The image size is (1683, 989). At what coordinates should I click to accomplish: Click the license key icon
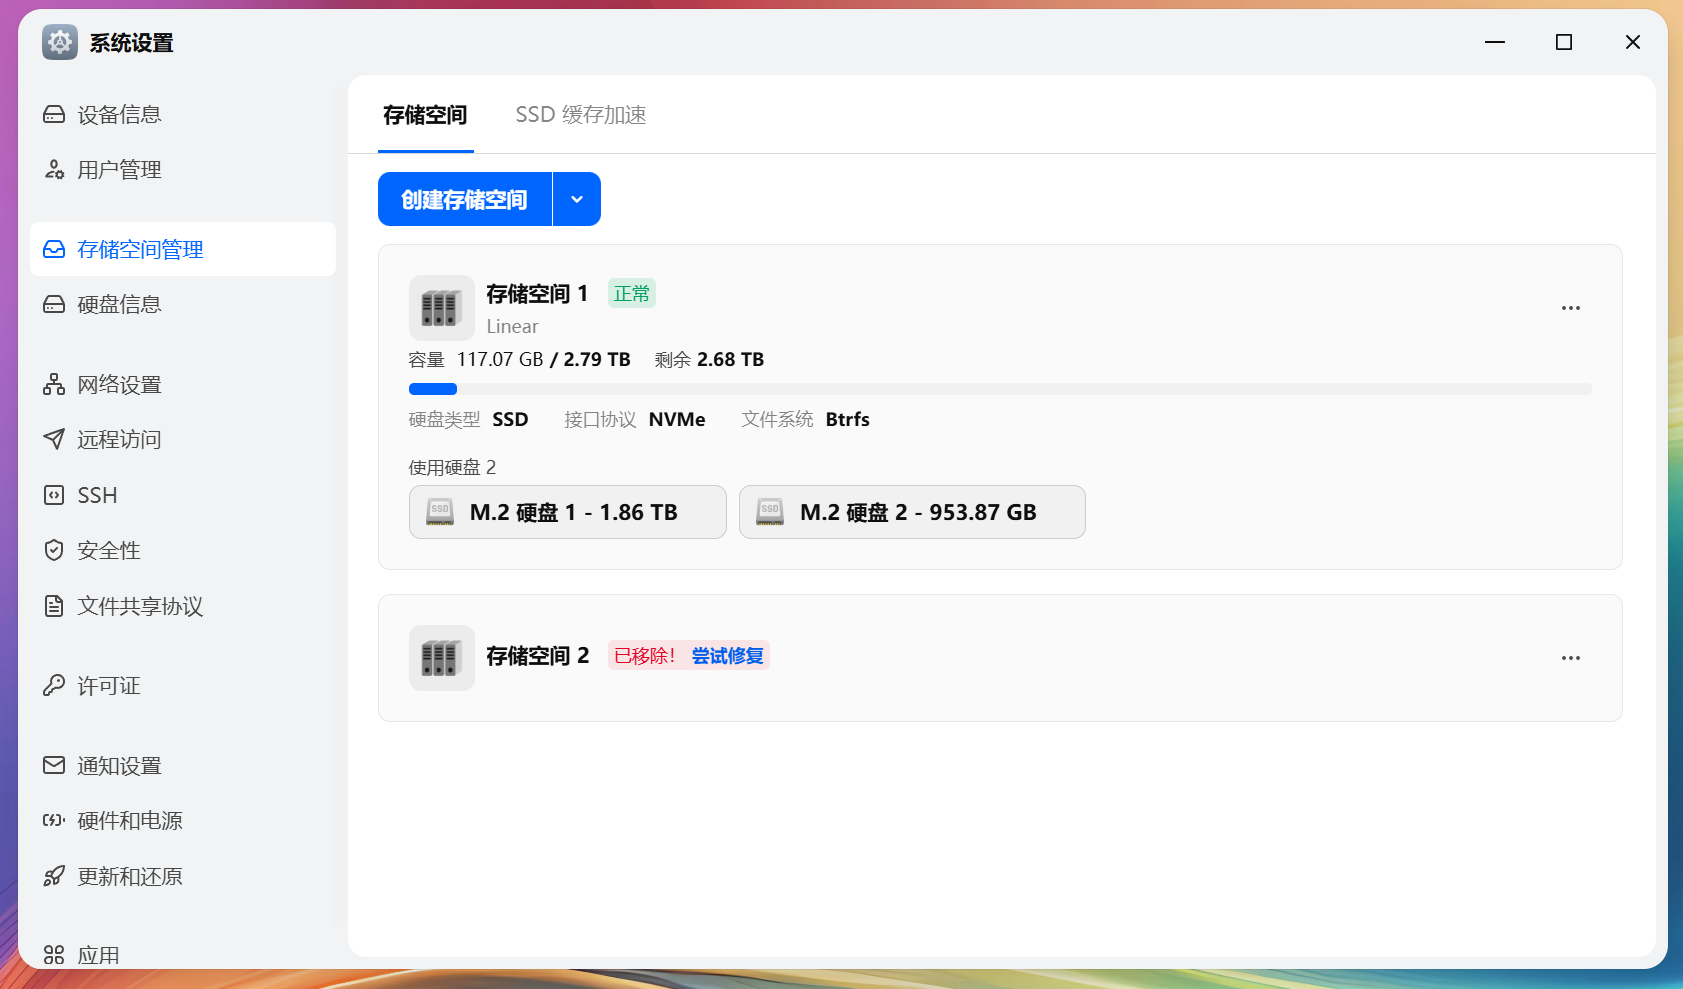(54, 686)
